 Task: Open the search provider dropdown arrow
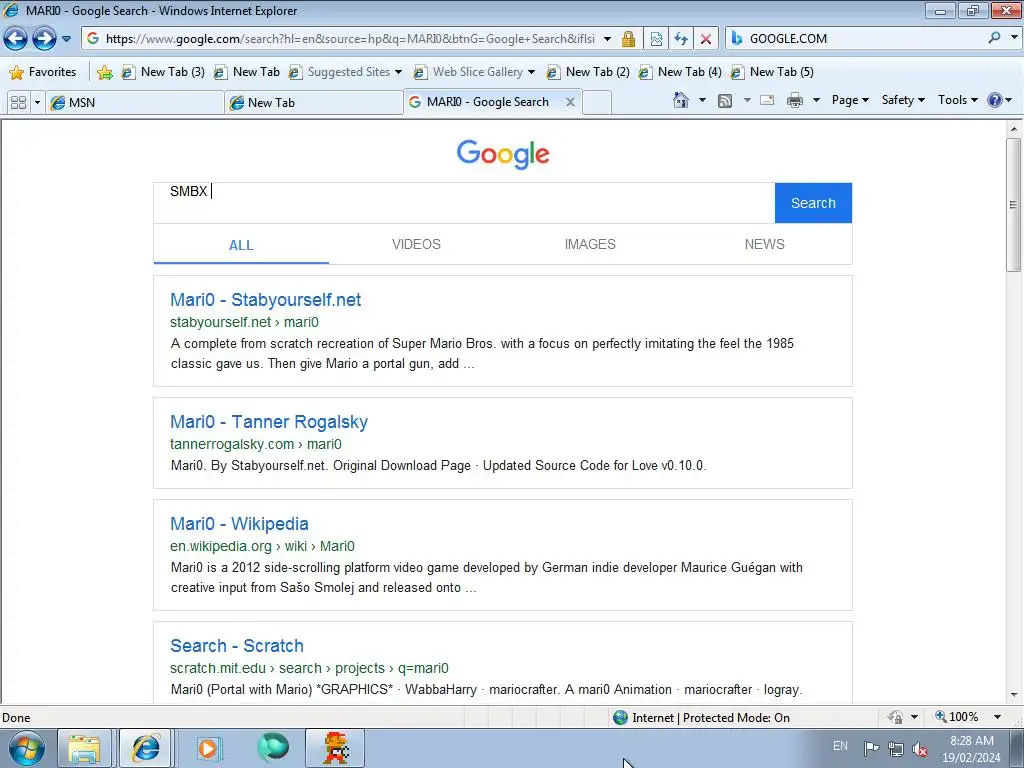(1014, 38)
